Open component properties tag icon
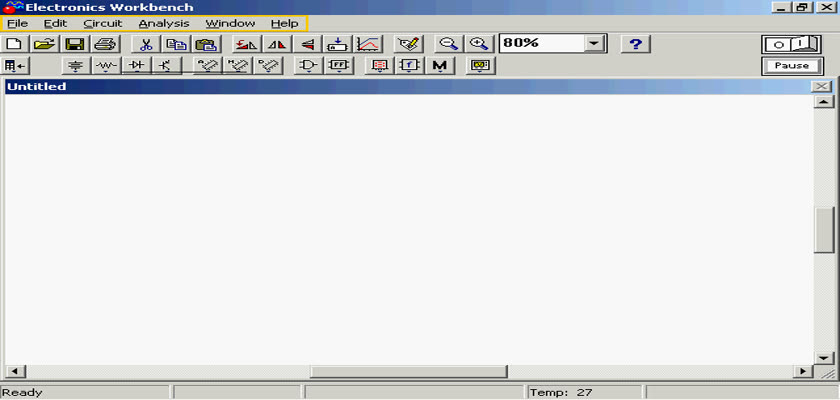Image resolution: width=840 pixels, height=400 pixels. point(409,44)
